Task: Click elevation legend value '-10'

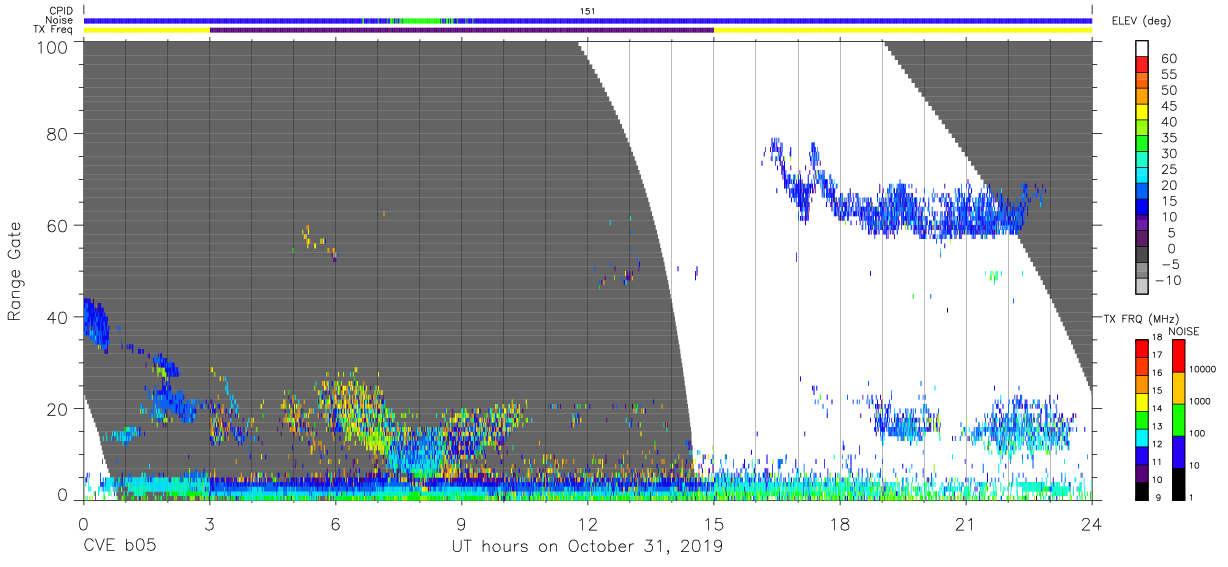Action: coord(1171,280)
